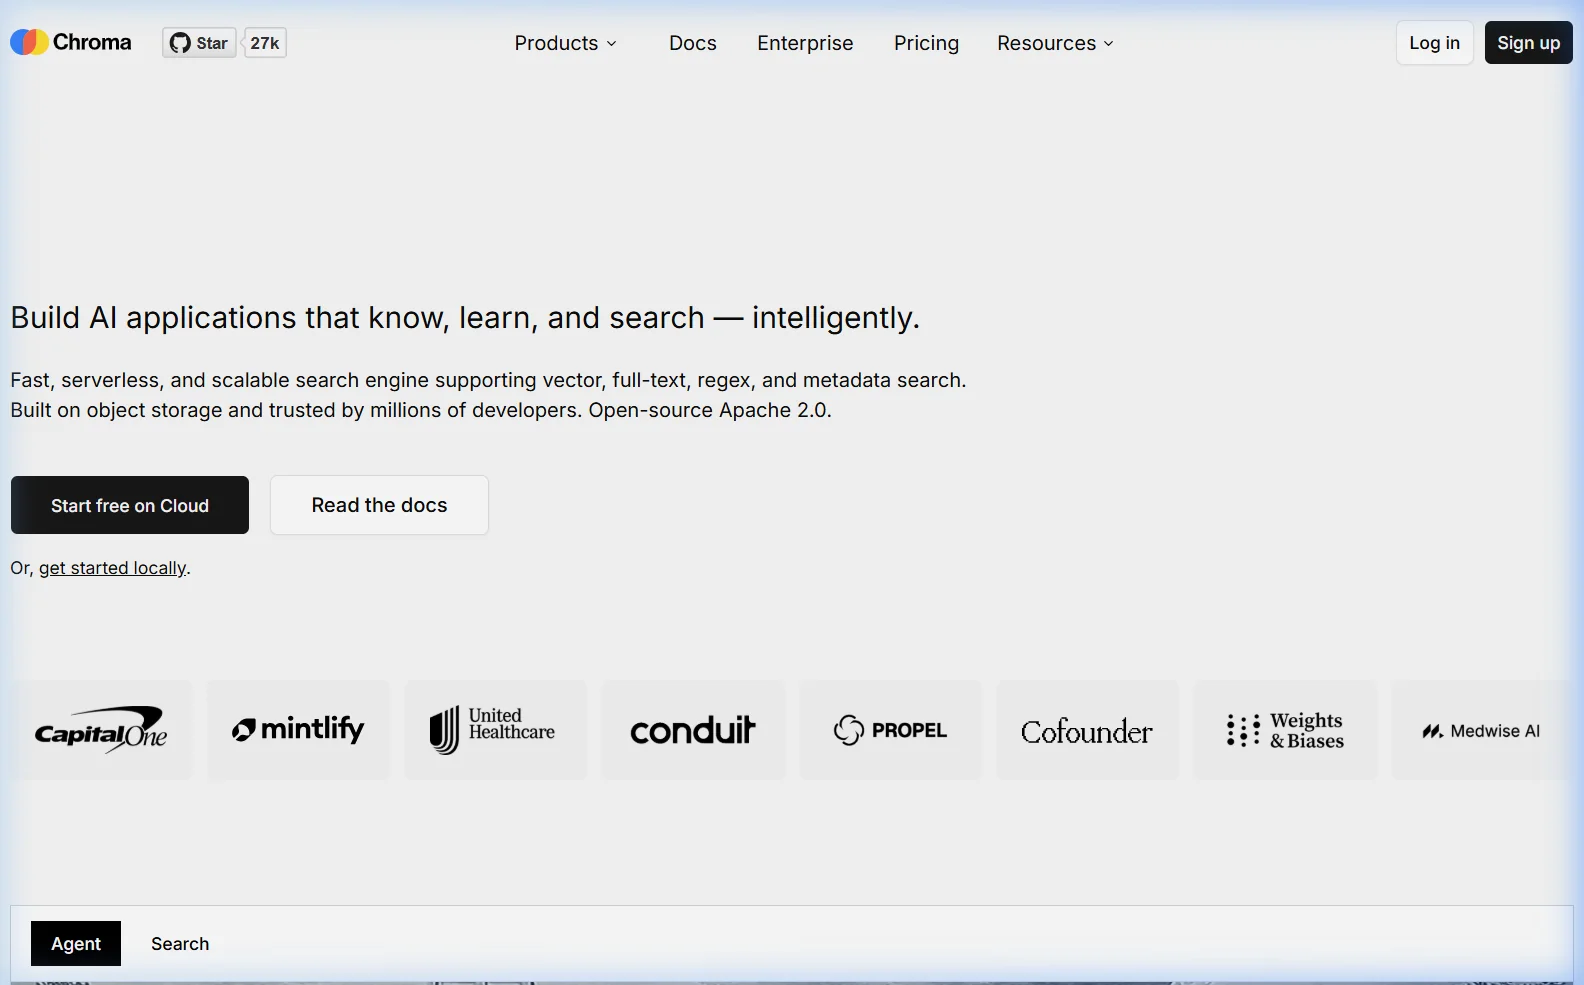Click Start free on Cloud
Viewport: 1584px width, 985px height.
(130, 505)
